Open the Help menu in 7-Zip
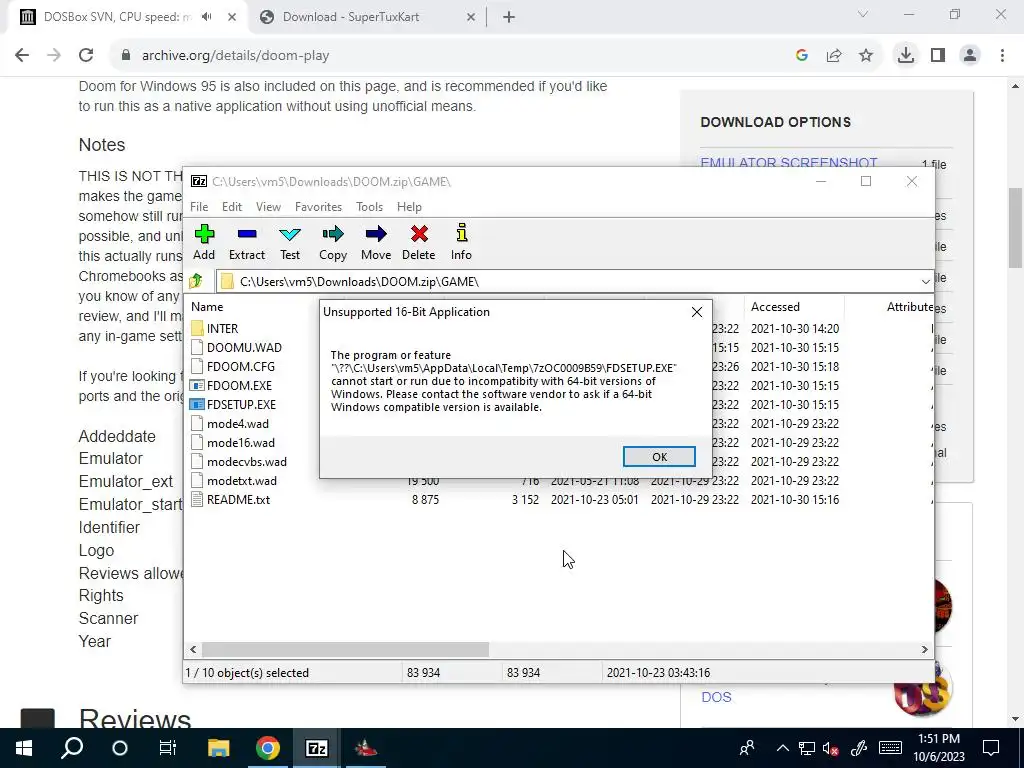This screenshot has height=768, width=1024. [x=409, y=206]
